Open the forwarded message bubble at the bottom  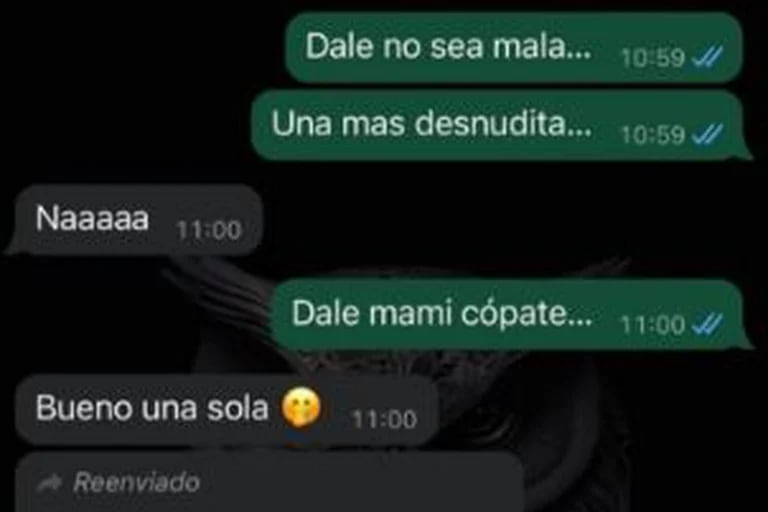270,483
